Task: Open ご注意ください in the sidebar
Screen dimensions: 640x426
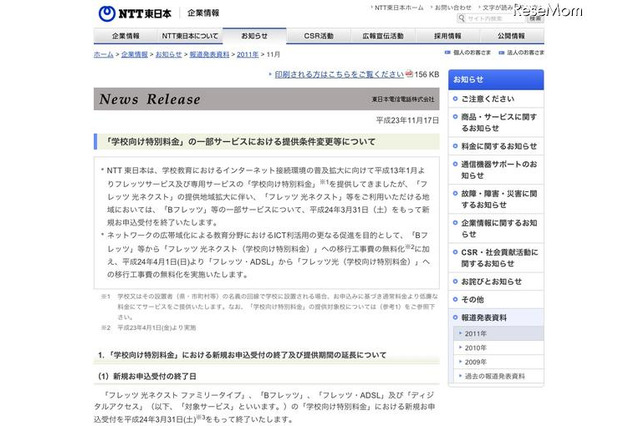Action: (x=496, y=99)
